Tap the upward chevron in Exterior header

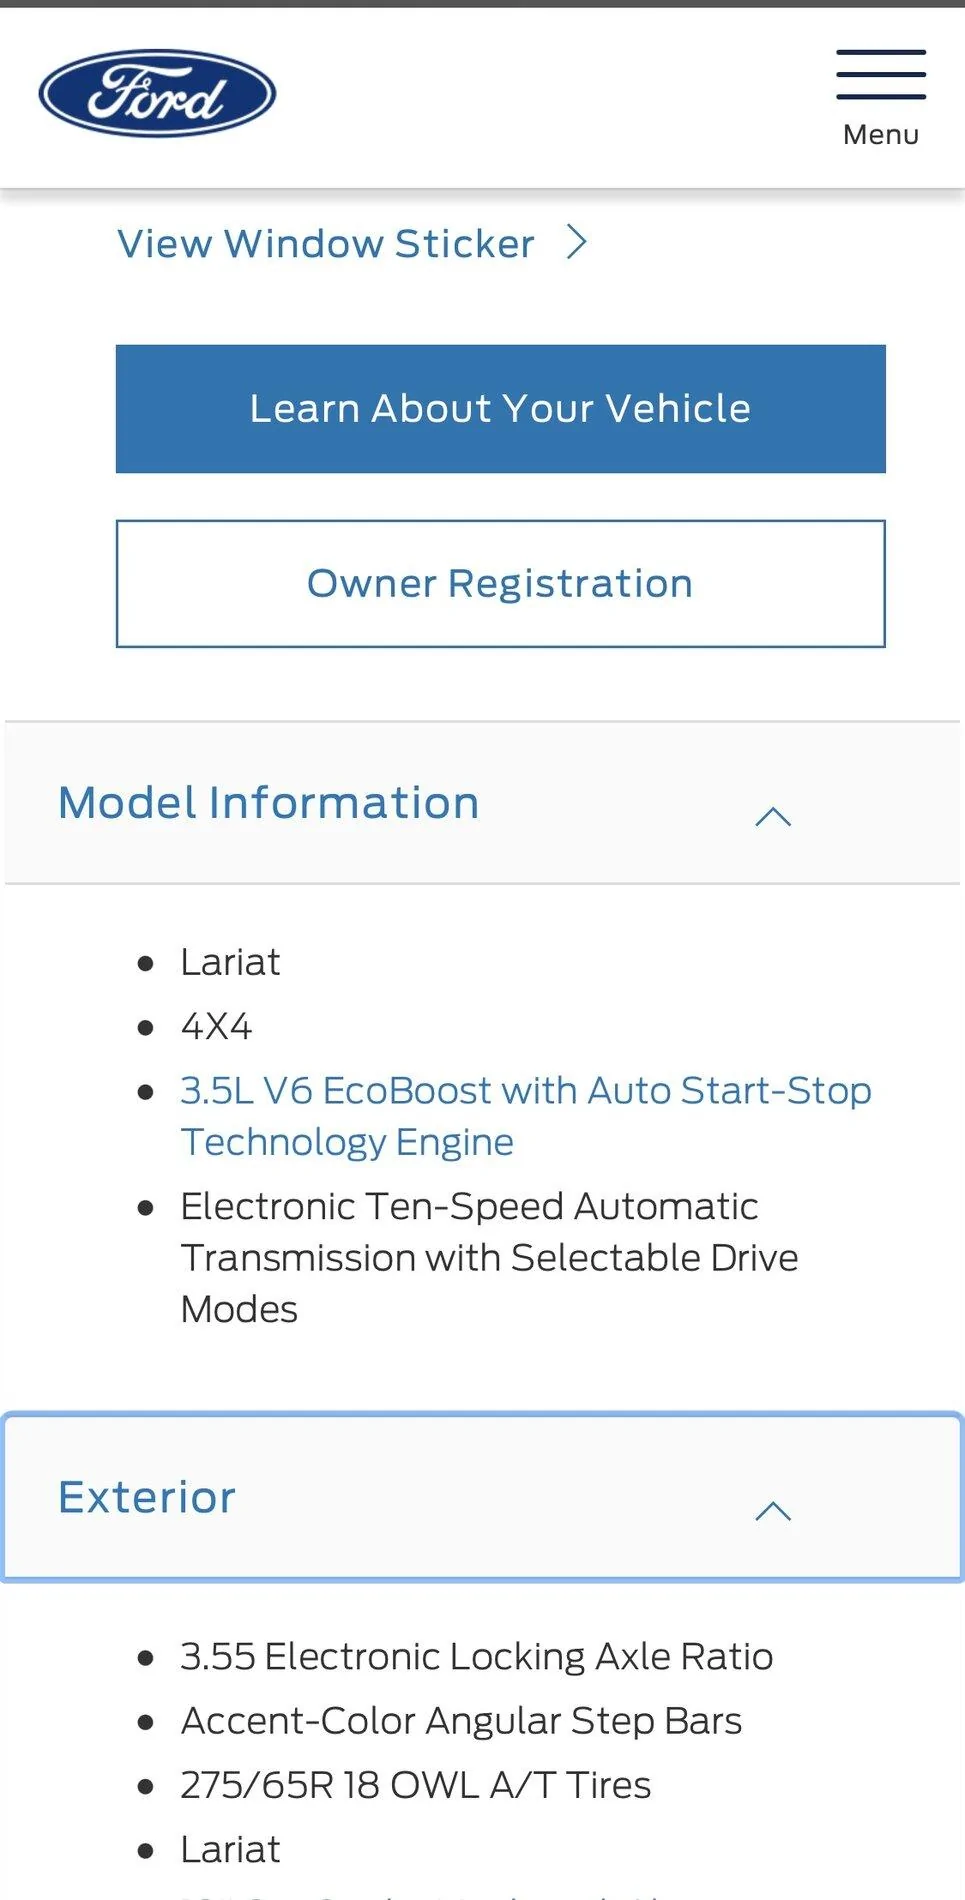click(772, 1511)
